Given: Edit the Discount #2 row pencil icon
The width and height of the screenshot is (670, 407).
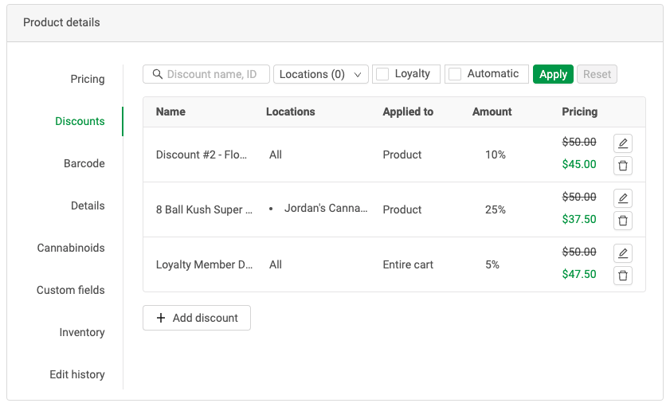Looking at the screenshot, I should [623, 144].
